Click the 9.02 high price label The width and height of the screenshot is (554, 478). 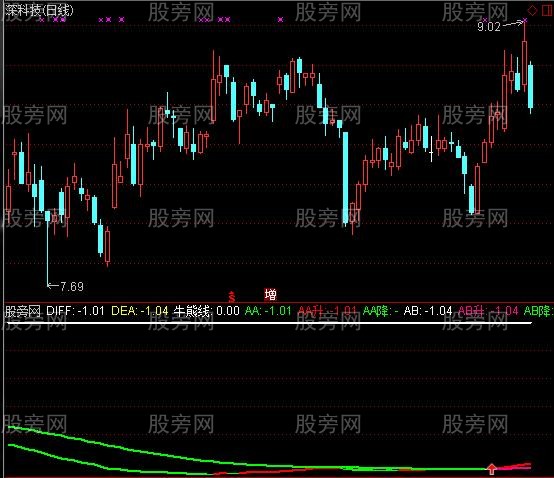click(x=489, y=26)
